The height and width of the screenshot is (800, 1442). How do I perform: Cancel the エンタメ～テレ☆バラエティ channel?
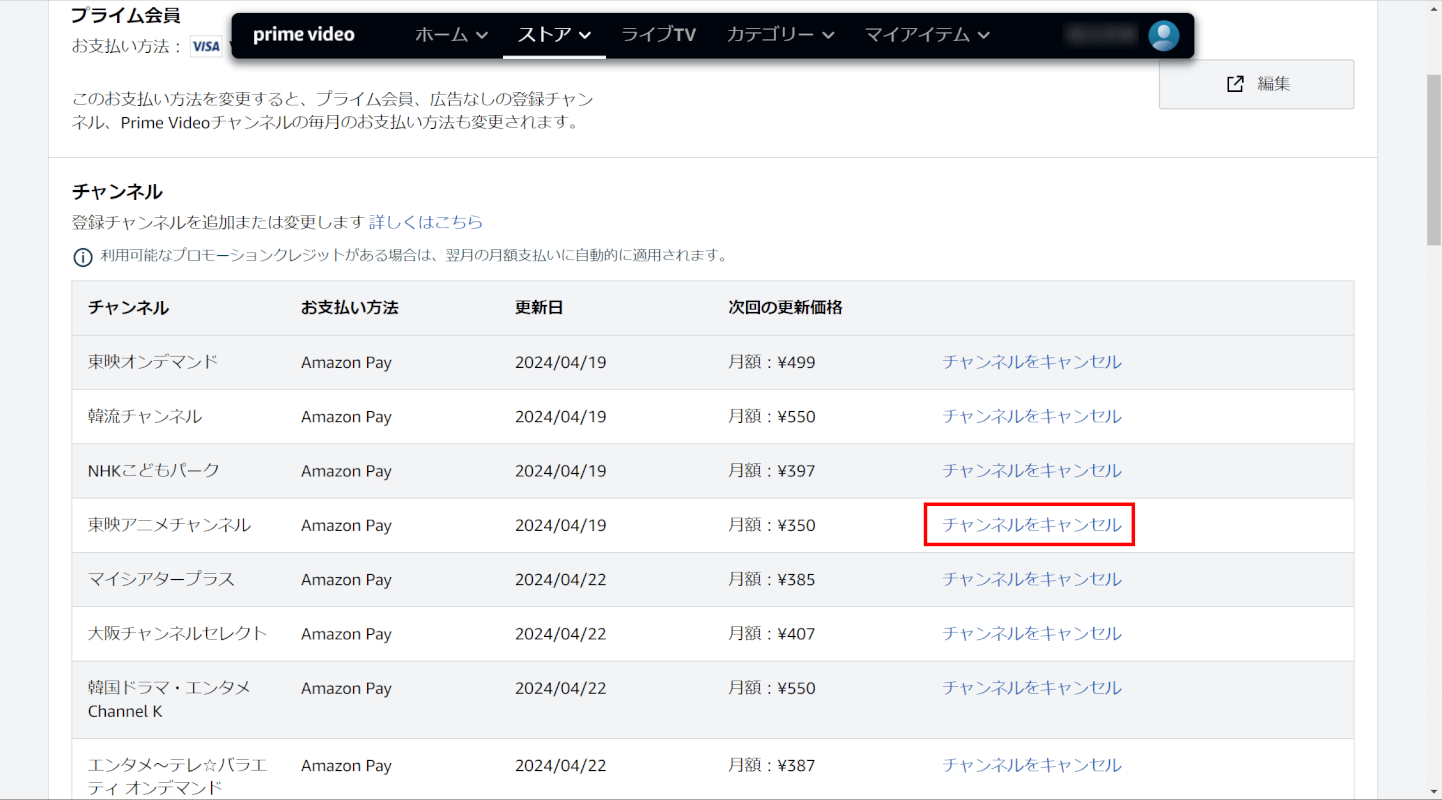pyautogui.click(x=1032, y=765)
